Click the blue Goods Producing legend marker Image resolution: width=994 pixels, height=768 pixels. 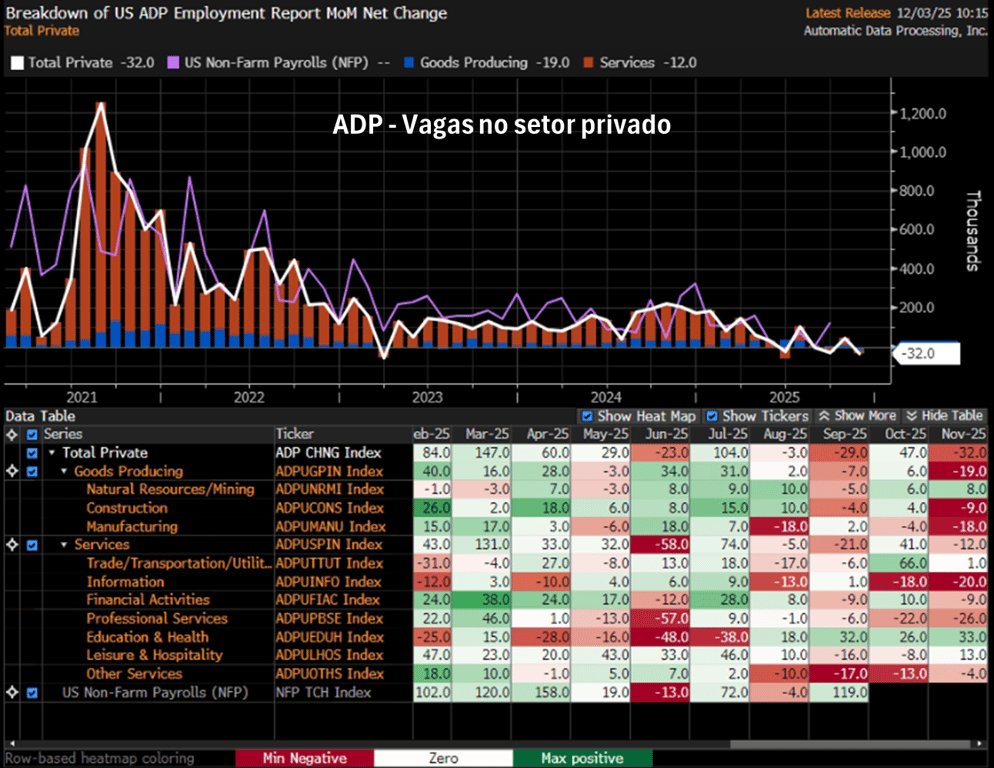click(409, 63)
